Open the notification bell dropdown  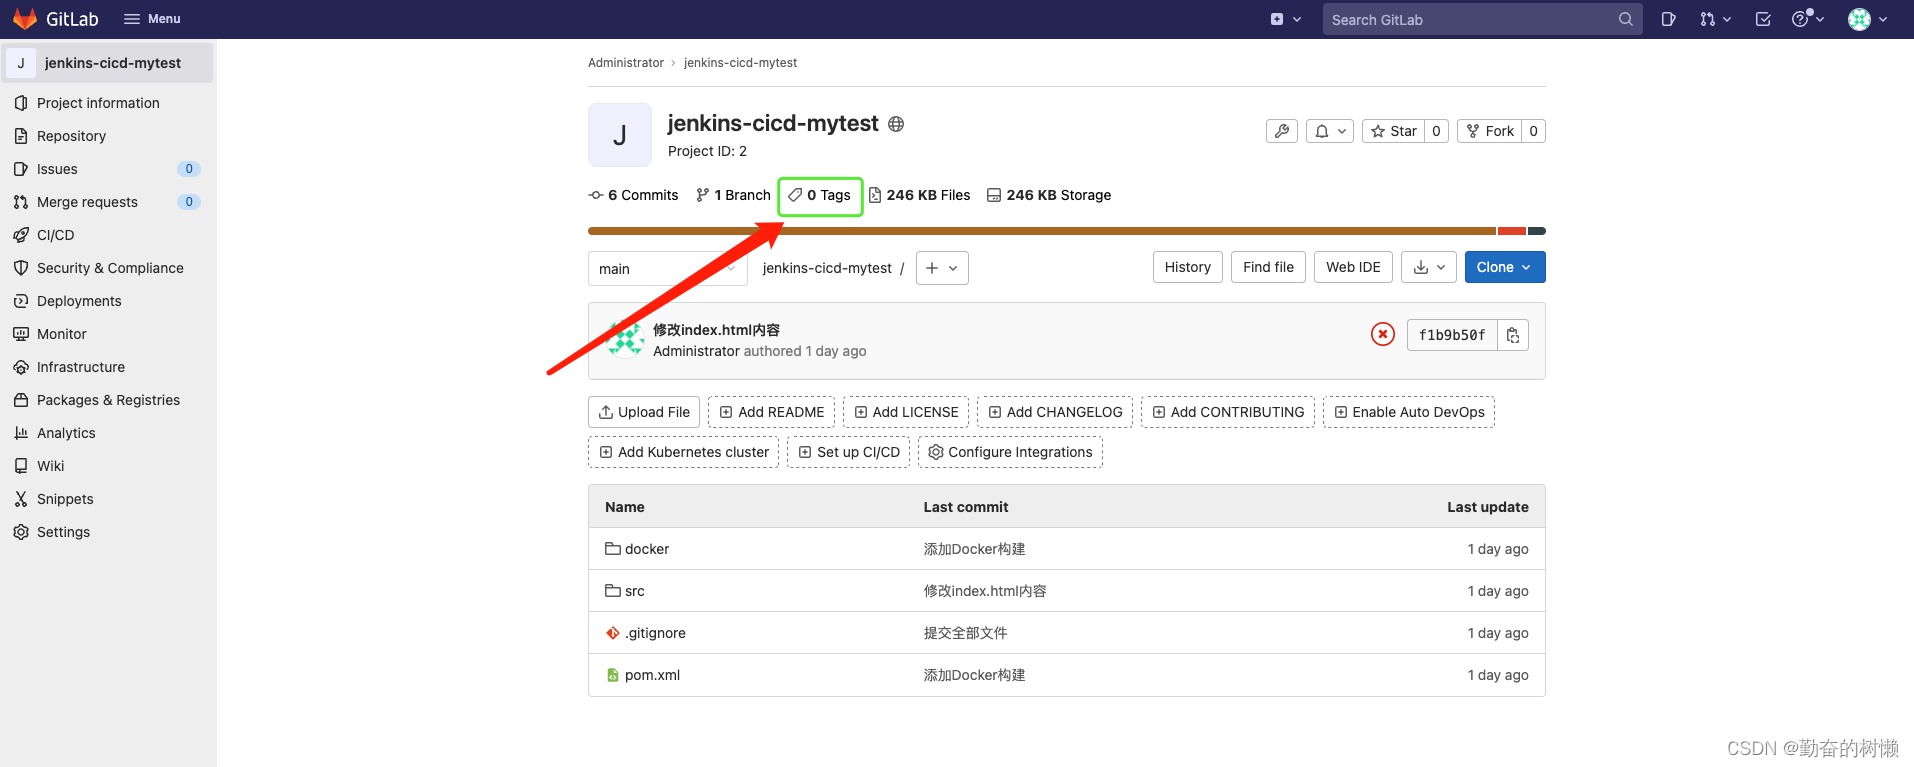[x=1330, y=131]
